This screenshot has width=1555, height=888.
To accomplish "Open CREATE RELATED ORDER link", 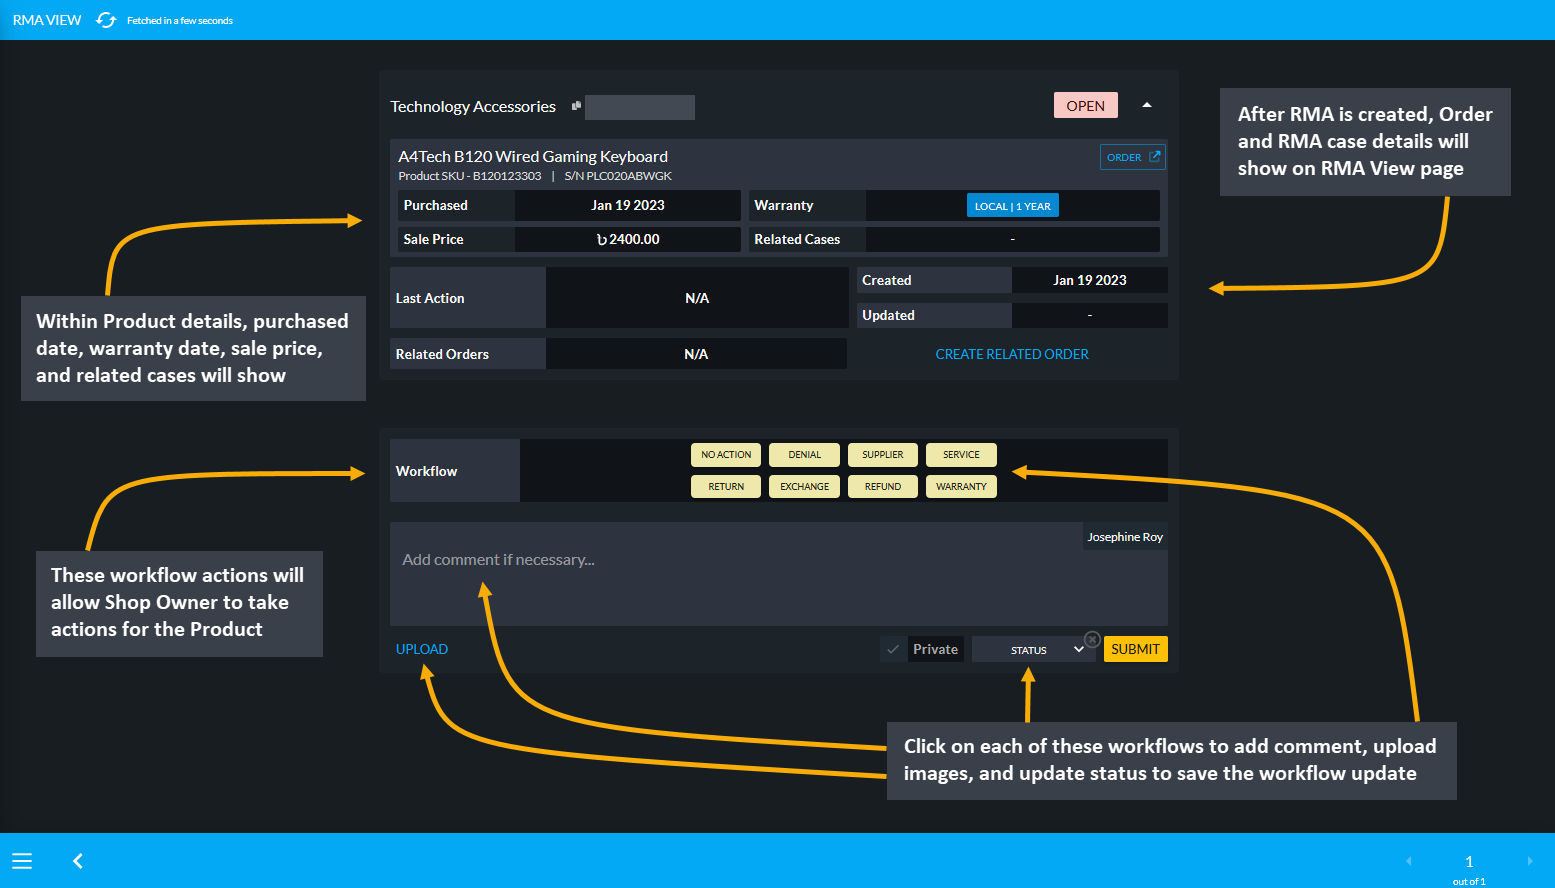I will pos(1012,354).
